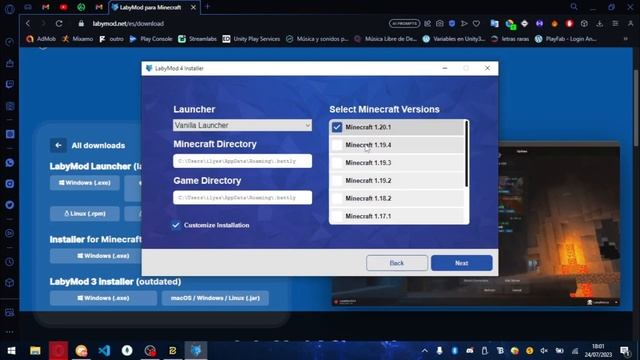The width and height of the screenshot is (640, 360).
Task: Open the Play Console bookmark
Action: (x=151, y=39)
